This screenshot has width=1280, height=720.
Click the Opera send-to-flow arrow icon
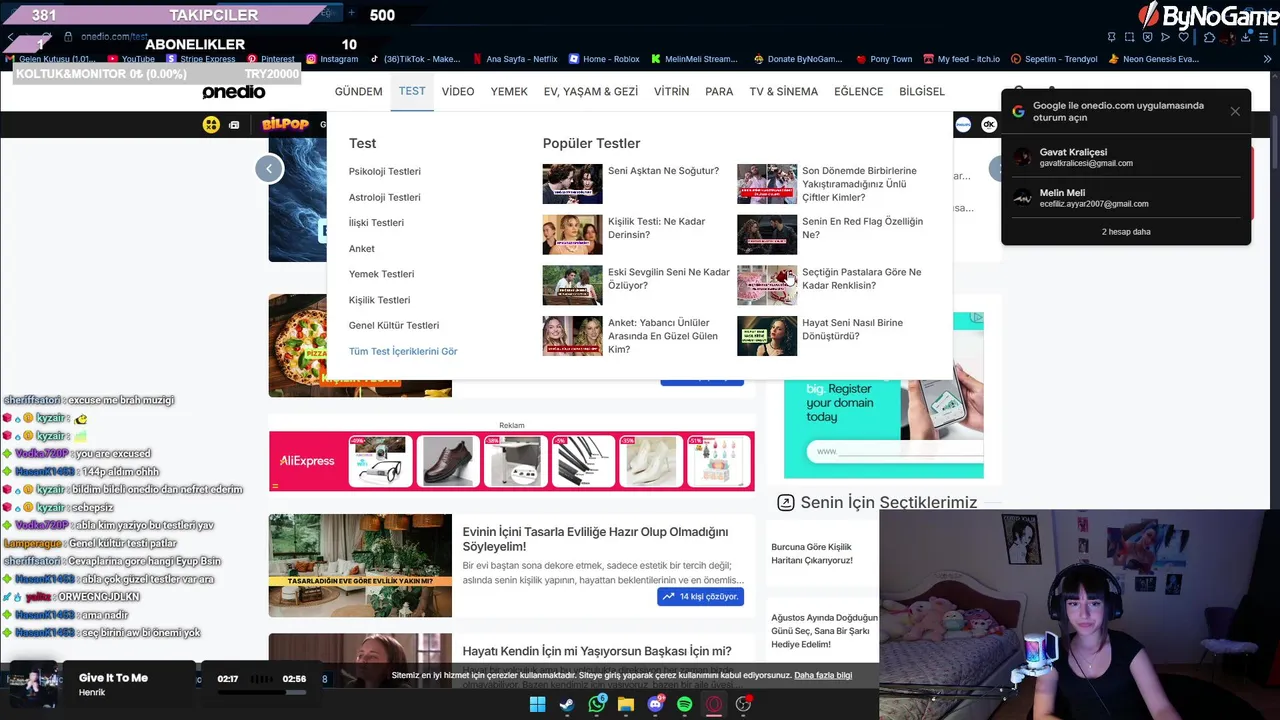pos(1166,37)
